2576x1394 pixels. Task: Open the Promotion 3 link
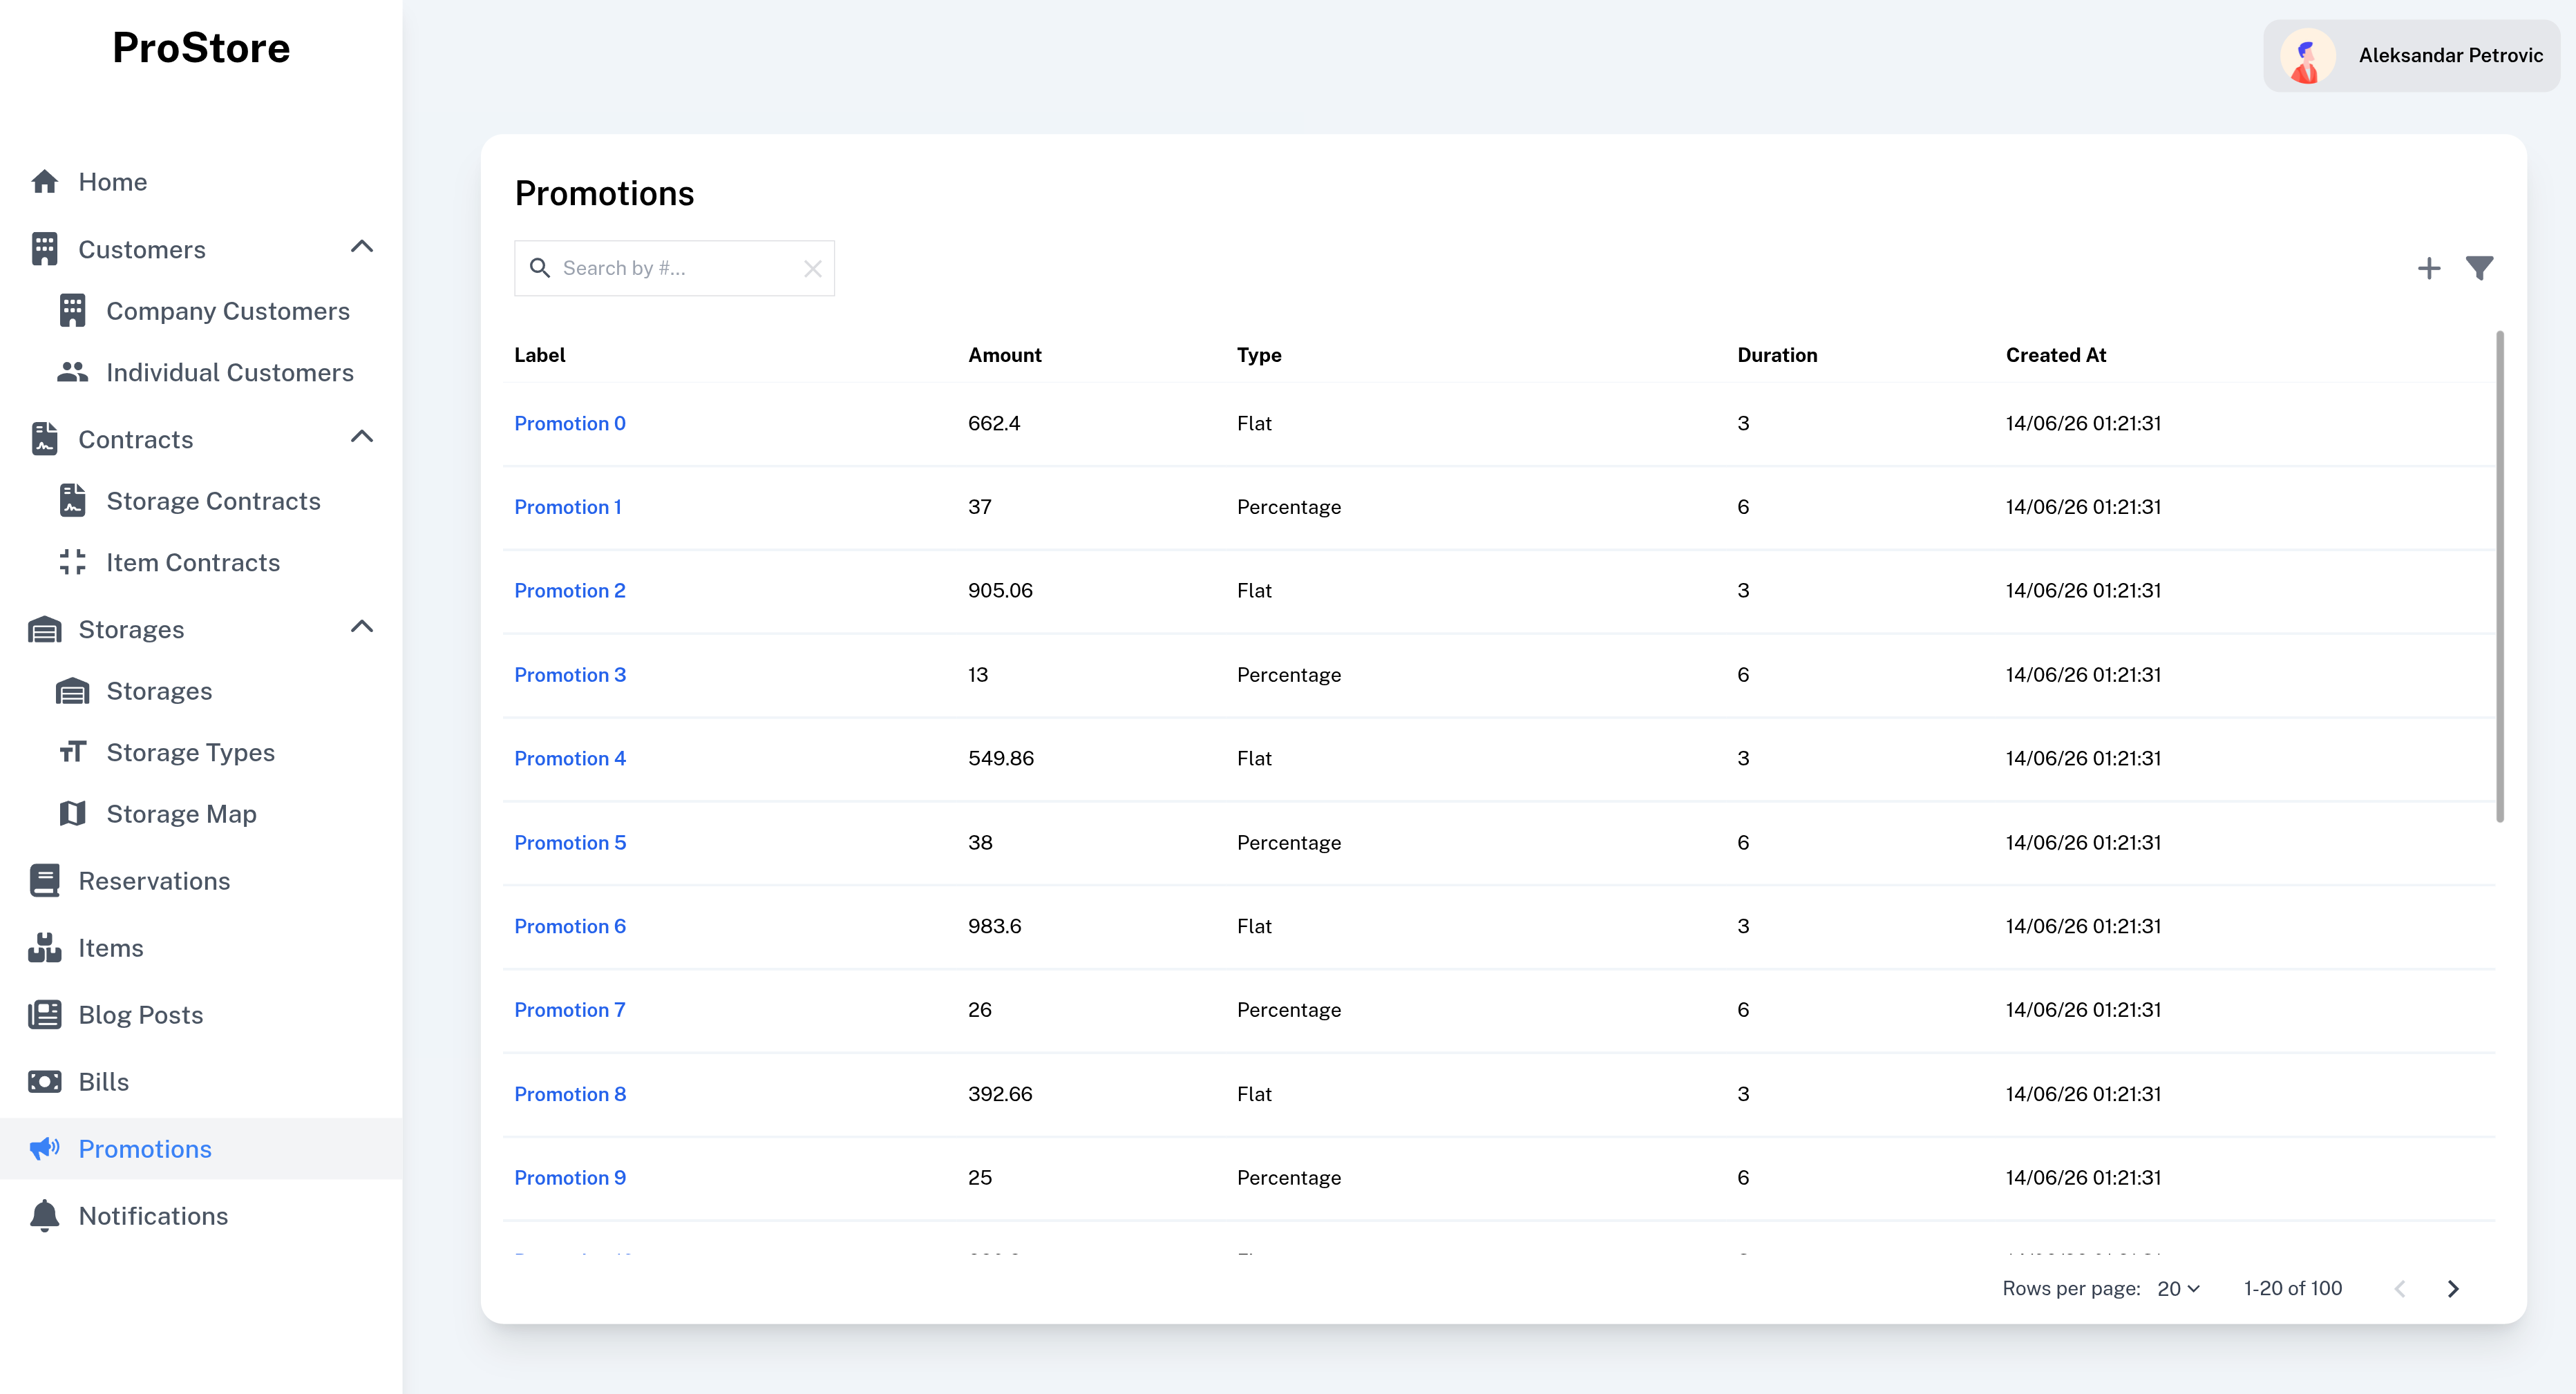tap(570, 675)
